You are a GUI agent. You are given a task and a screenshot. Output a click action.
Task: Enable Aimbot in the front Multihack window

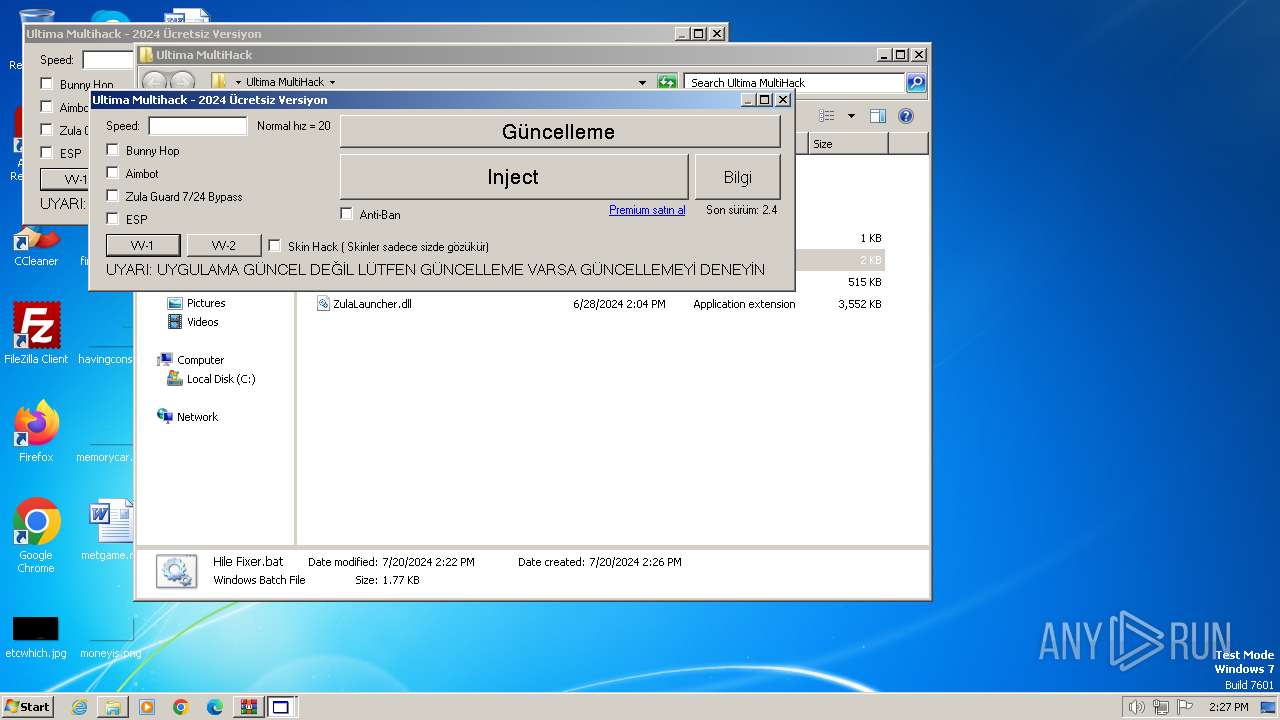click(x=112, y=173)
